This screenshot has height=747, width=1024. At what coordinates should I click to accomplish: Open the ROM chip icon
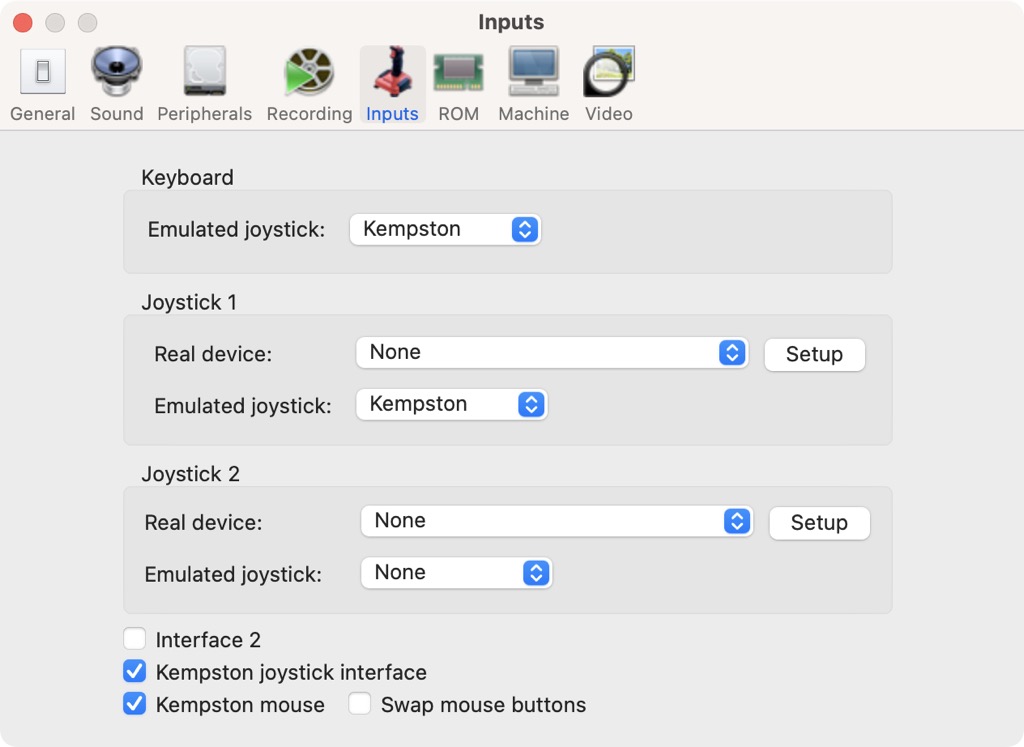[458, 73]
